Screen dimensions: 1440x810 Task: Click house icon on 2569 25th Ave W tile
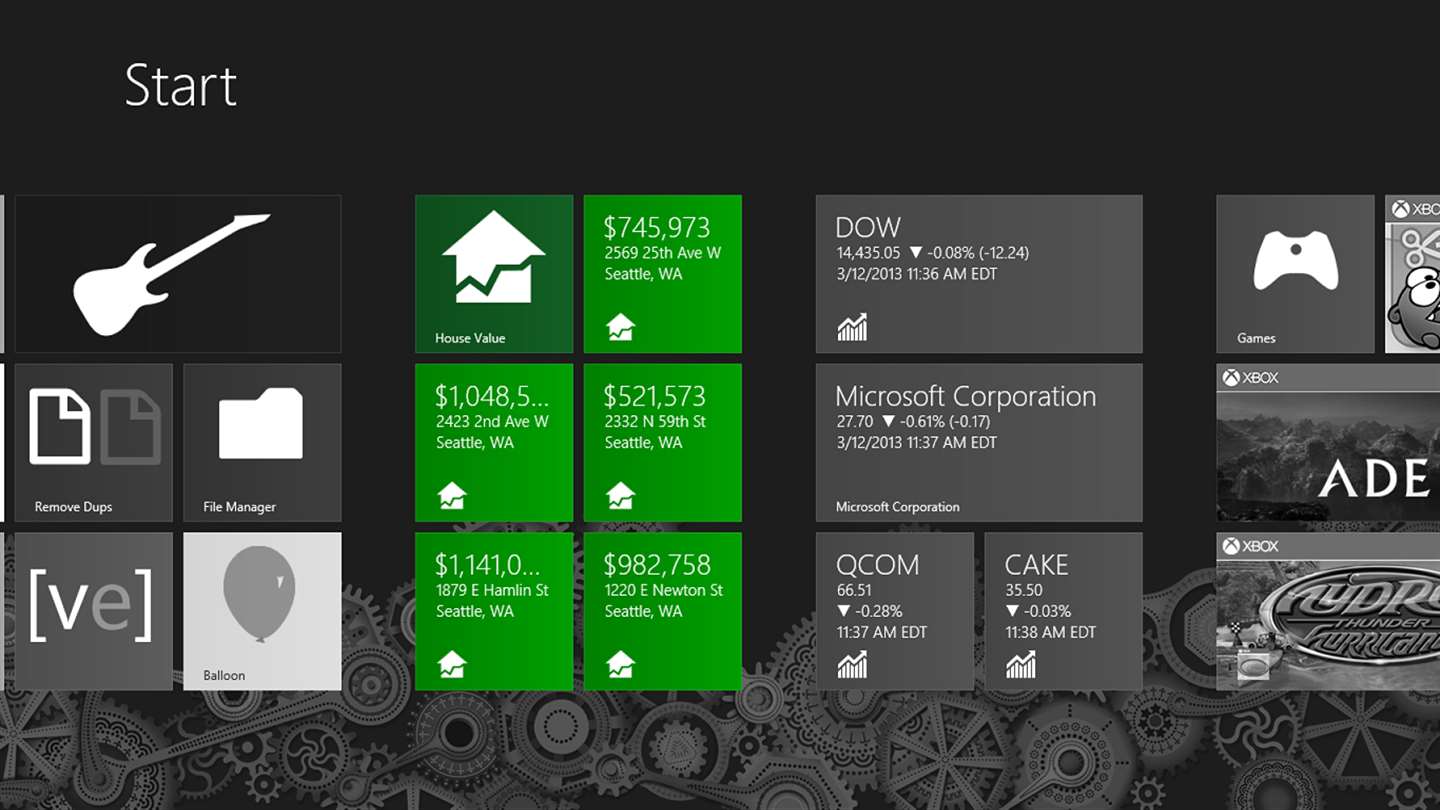click(x=620, y=327)
